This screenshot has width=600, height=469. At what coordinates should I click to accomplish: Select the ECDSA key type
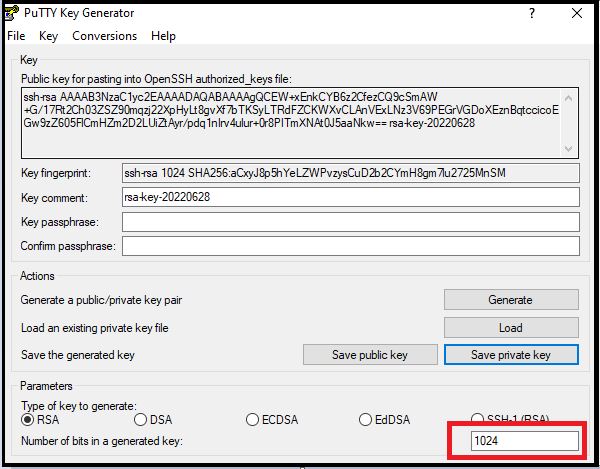click(x=272, y=420)
